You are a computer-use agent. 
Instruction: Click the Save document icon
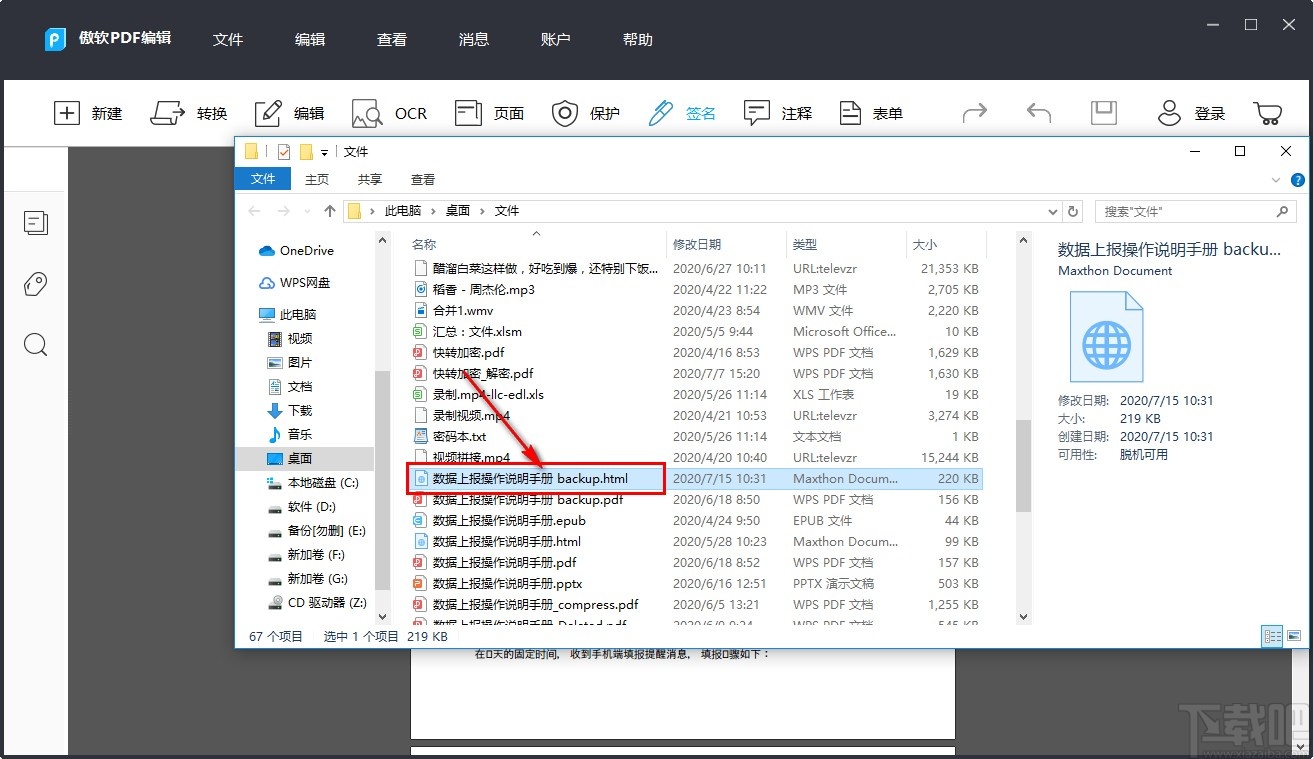(1103, 113)
